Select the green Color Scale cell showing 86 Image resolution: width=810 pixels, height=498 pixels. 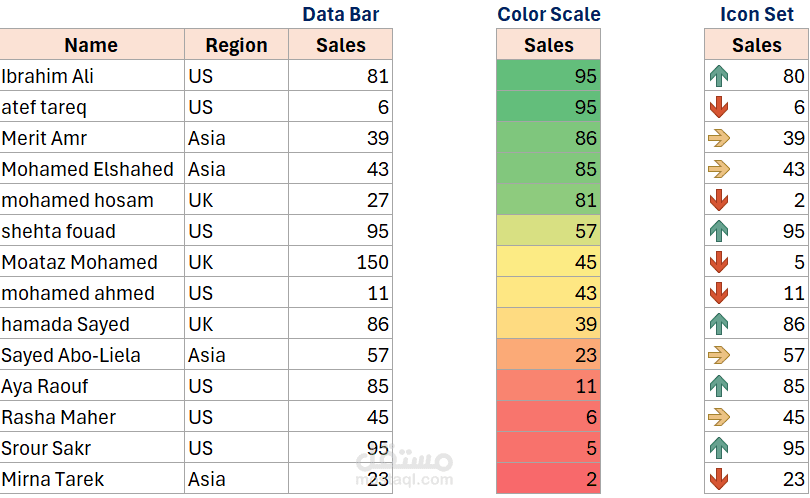coord(549,138)
